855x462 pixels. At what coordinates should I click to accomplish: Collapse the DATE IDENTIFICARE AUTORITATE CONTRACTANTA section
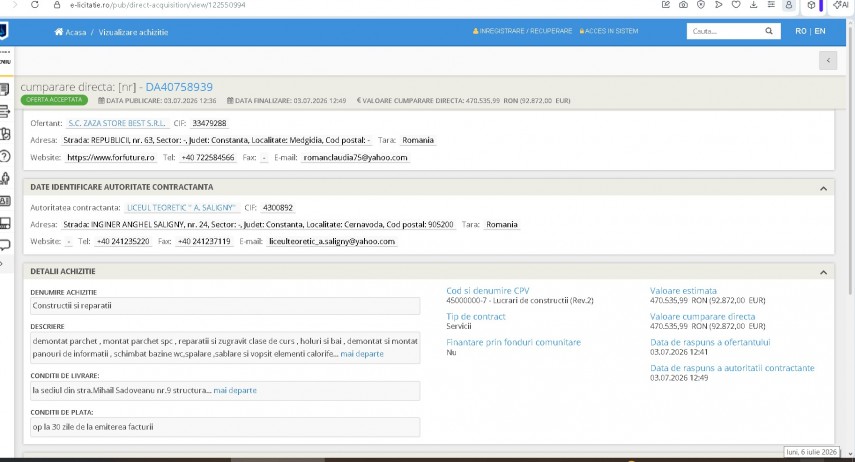(823, 188)
